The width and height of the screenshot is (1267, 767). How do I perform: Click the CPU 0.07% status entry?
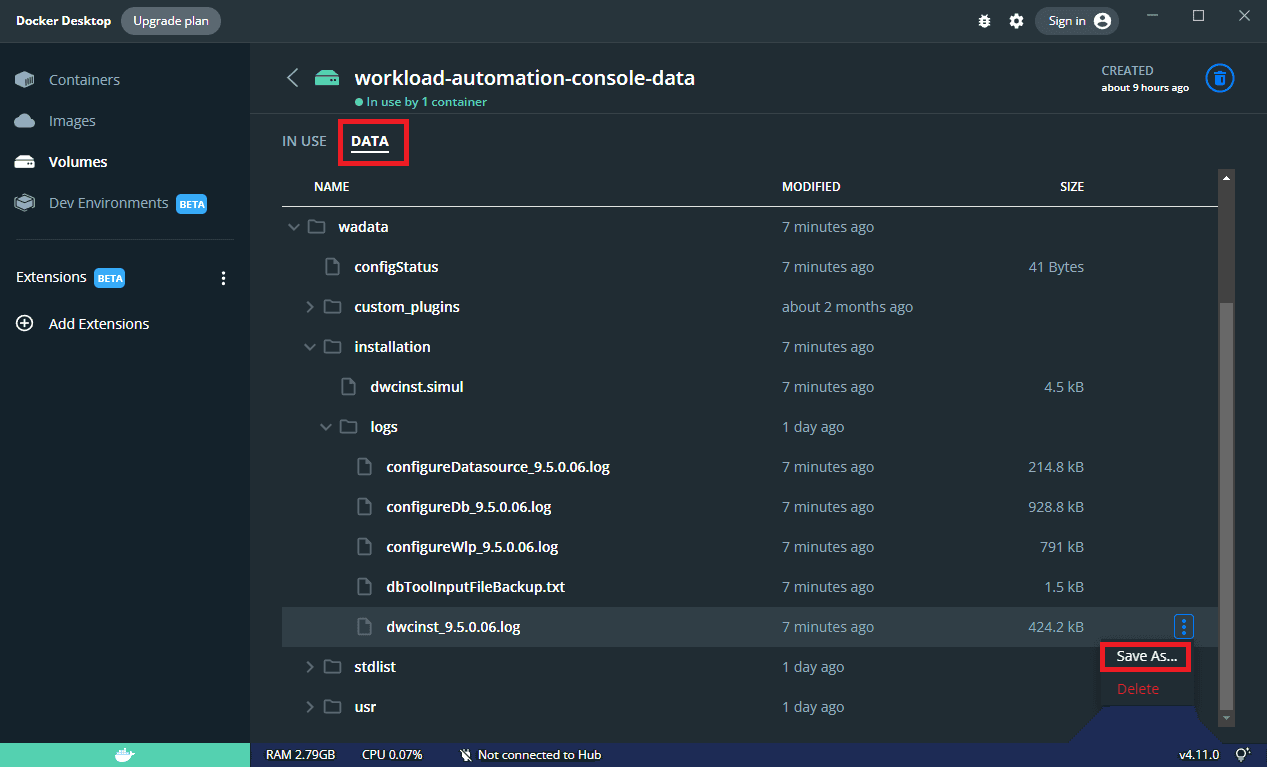[x=392, y=755]
